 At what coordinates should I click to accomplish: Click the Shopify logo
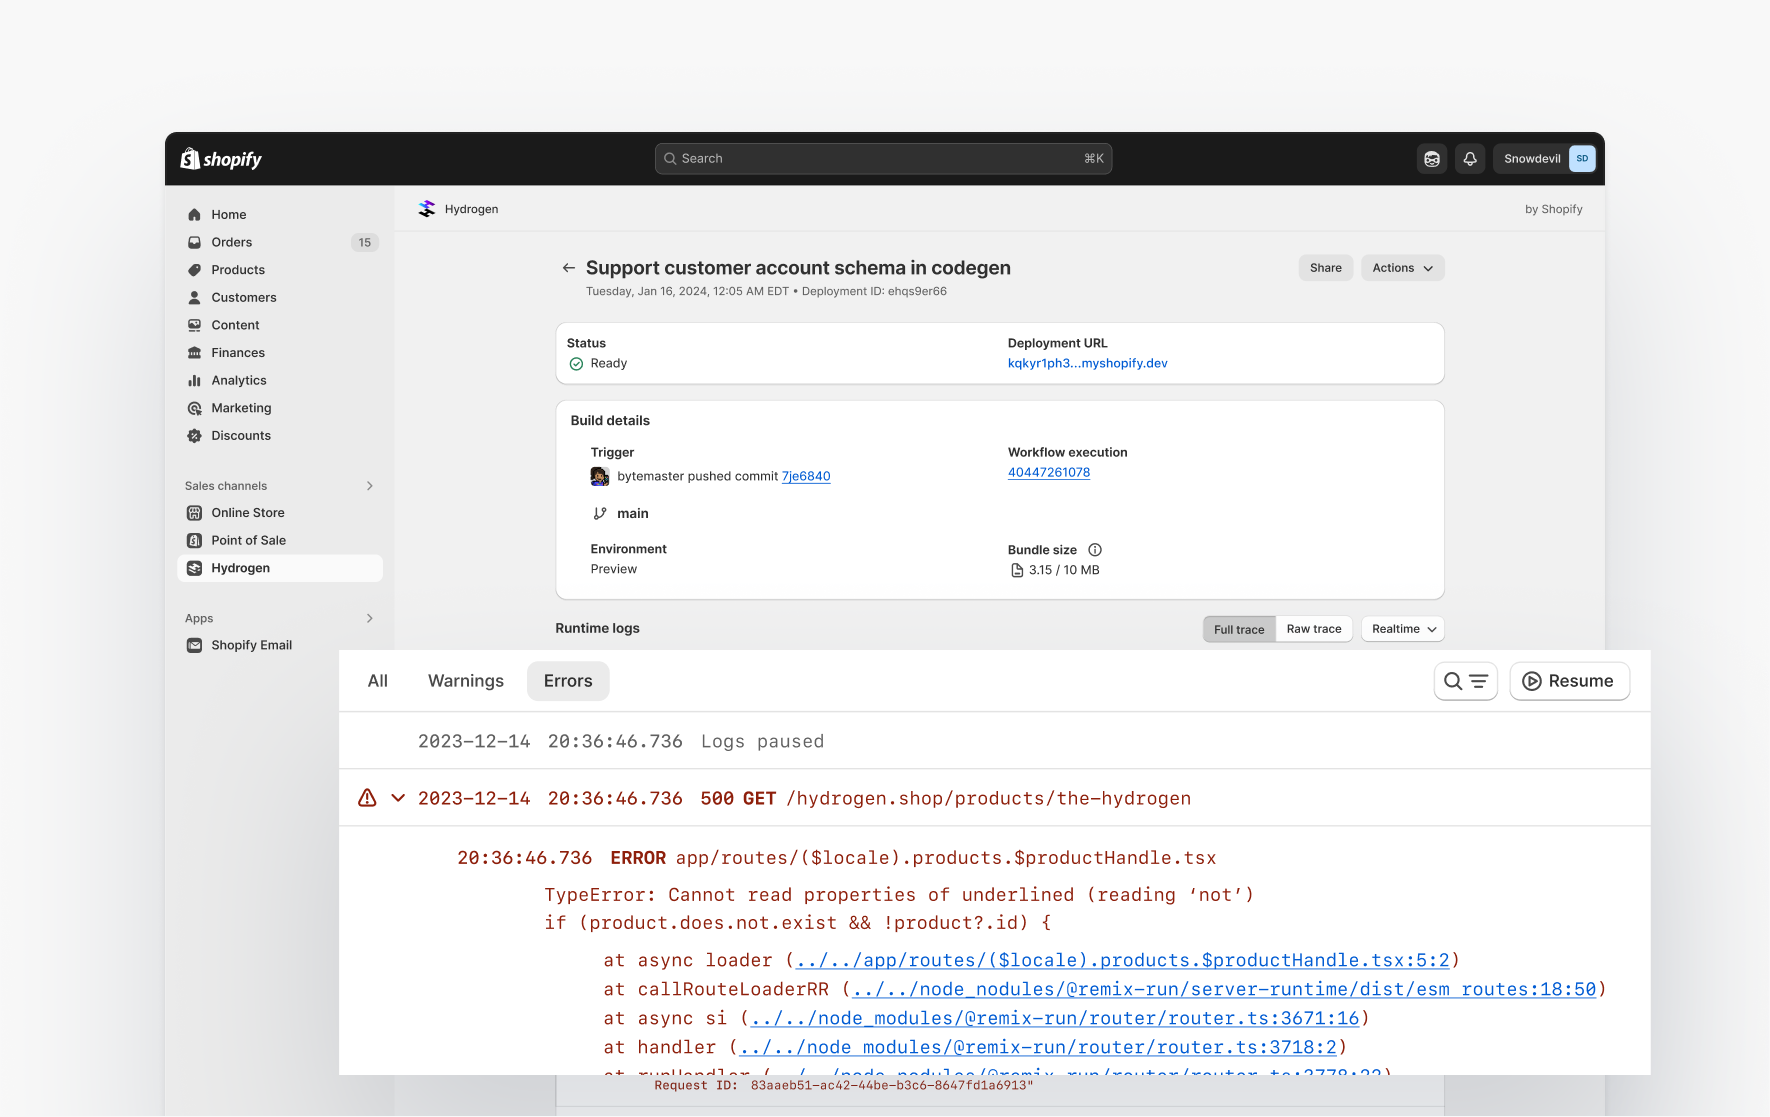click(221, 159)
